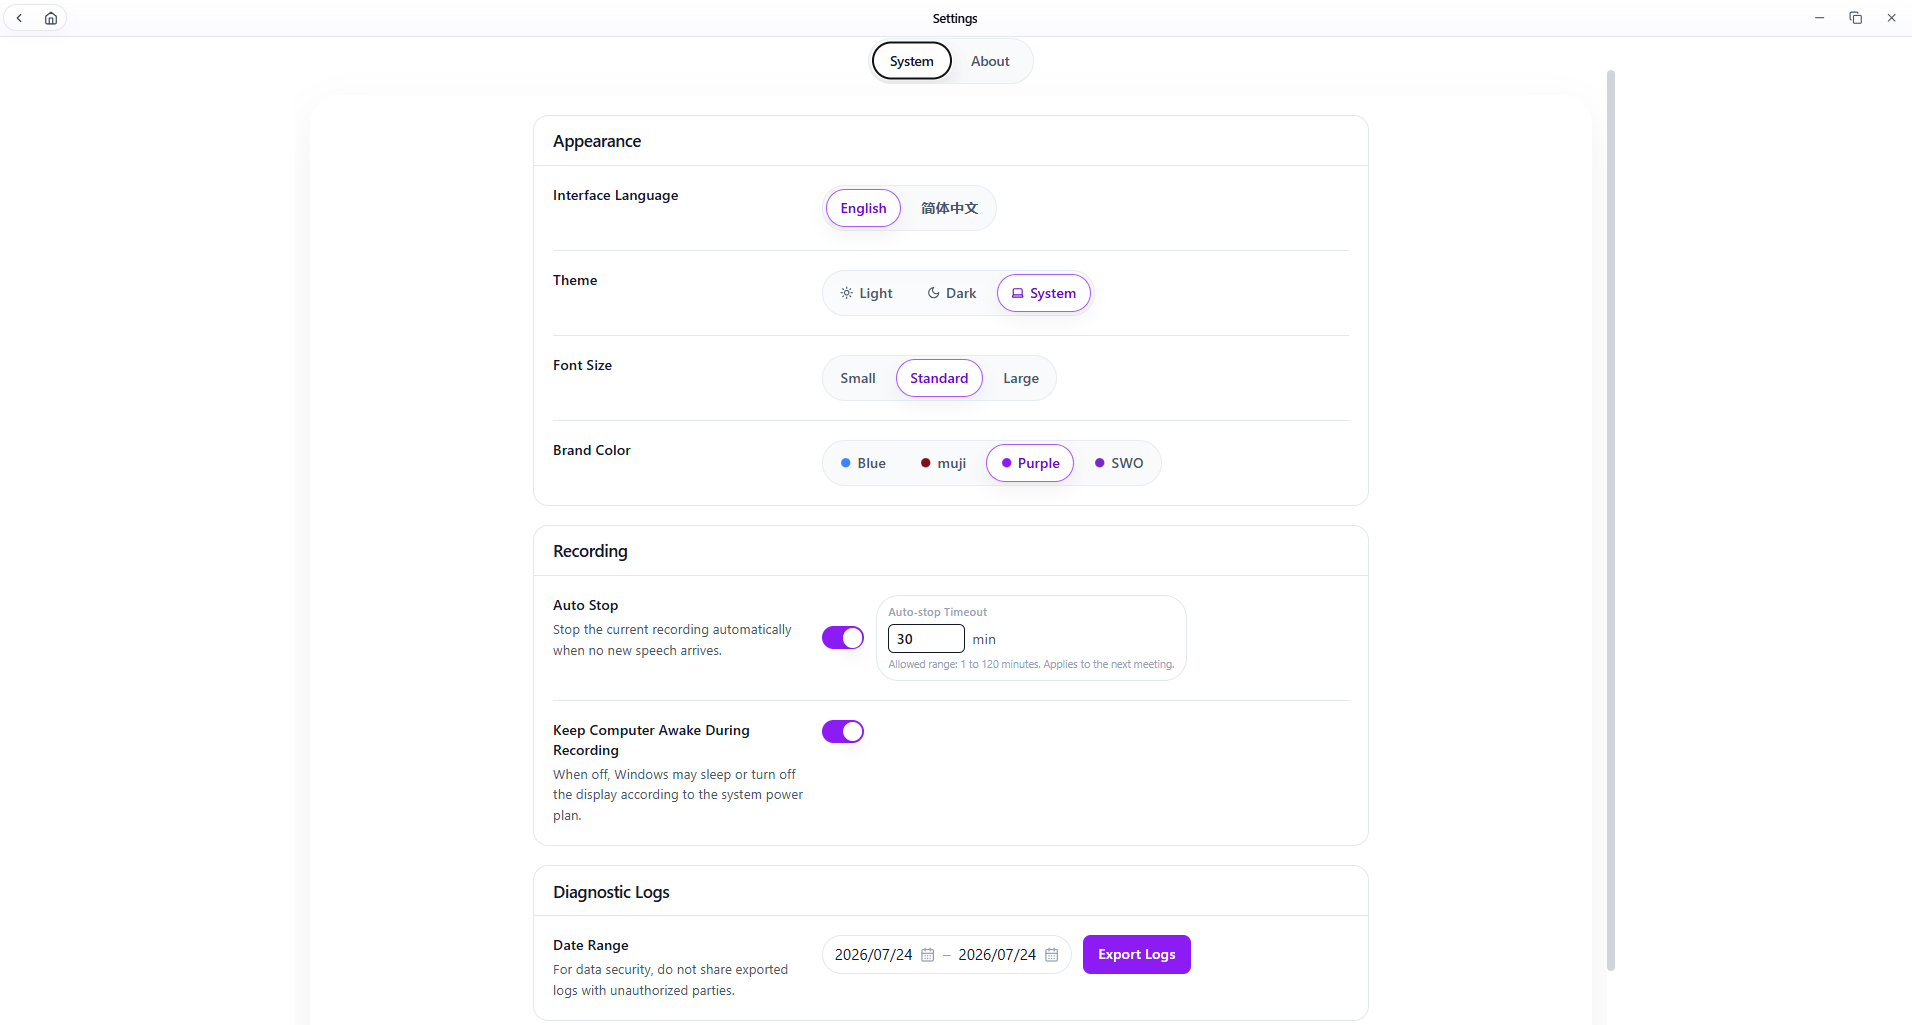Choose System theme with monitor icon
This screenshot has width=1912, height=1025.
coord(1044,293)
